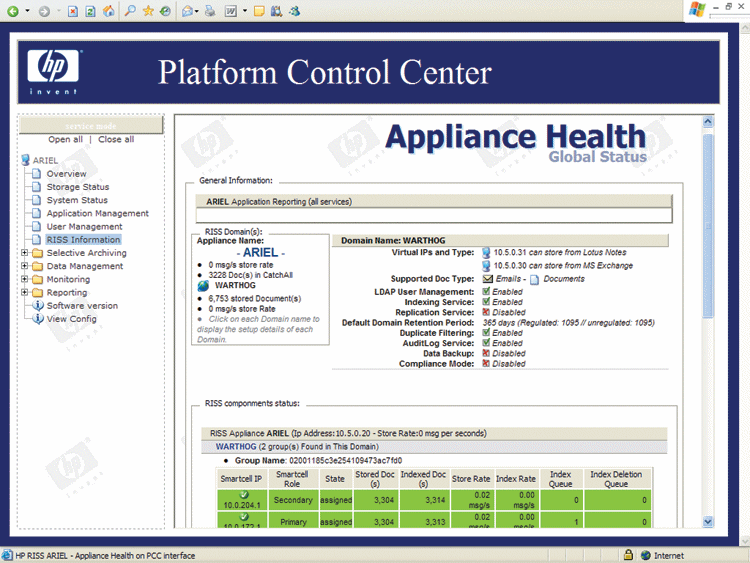Stop page loading with the red X icon

tap(72, 11)
